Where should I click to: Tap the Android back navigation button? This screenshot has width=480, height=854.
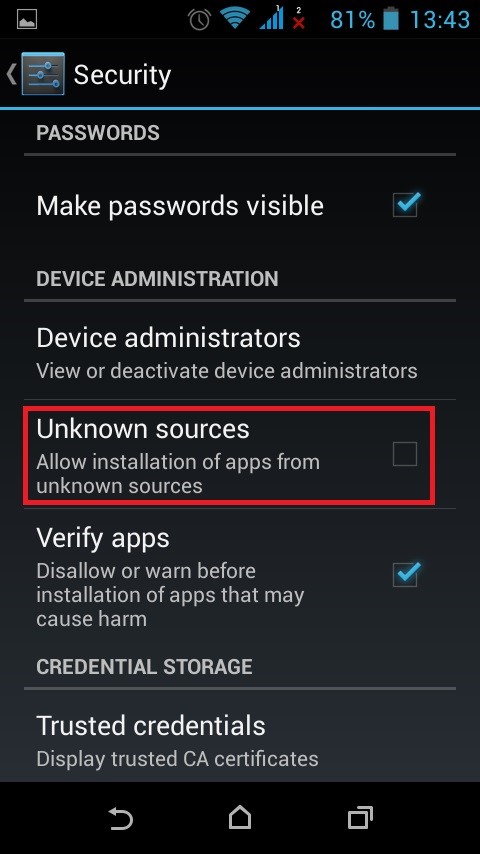pos(120,818)
